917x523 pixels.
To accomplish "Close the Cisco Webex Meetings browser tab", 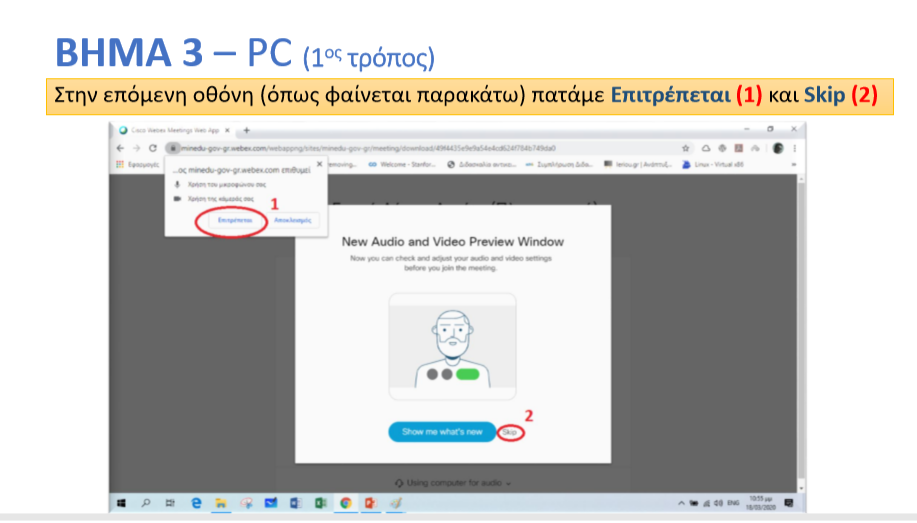I will pyautogui.click(x=227, y=130).
